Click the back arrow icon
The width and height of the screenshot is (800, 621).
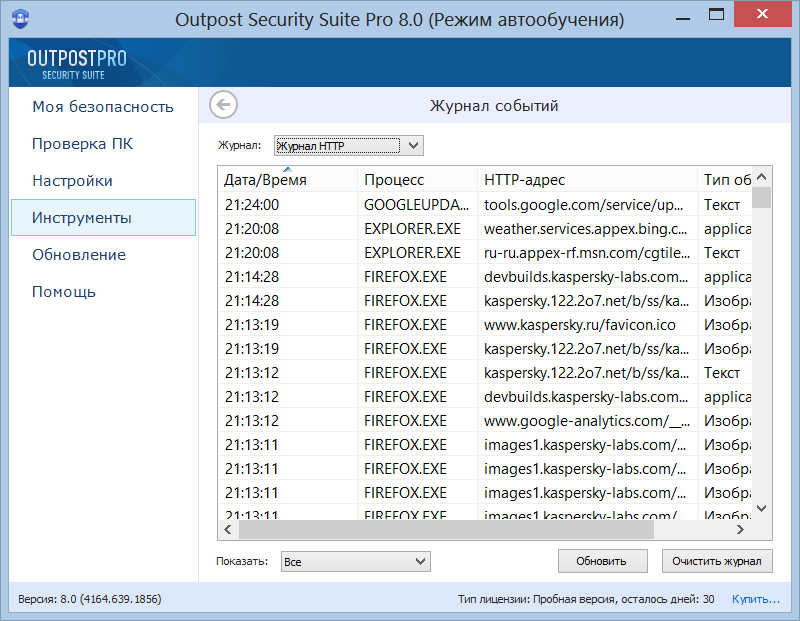point(224,105)
